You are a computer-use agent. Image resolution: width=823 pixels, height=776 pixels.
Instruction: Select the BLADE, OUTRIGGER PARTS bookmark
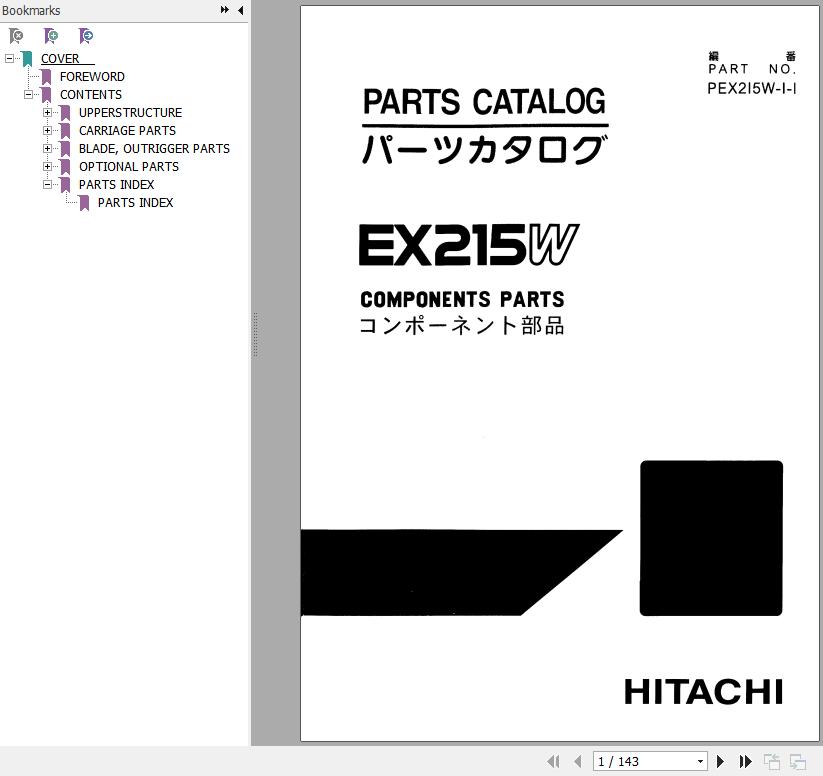point(154,149)
